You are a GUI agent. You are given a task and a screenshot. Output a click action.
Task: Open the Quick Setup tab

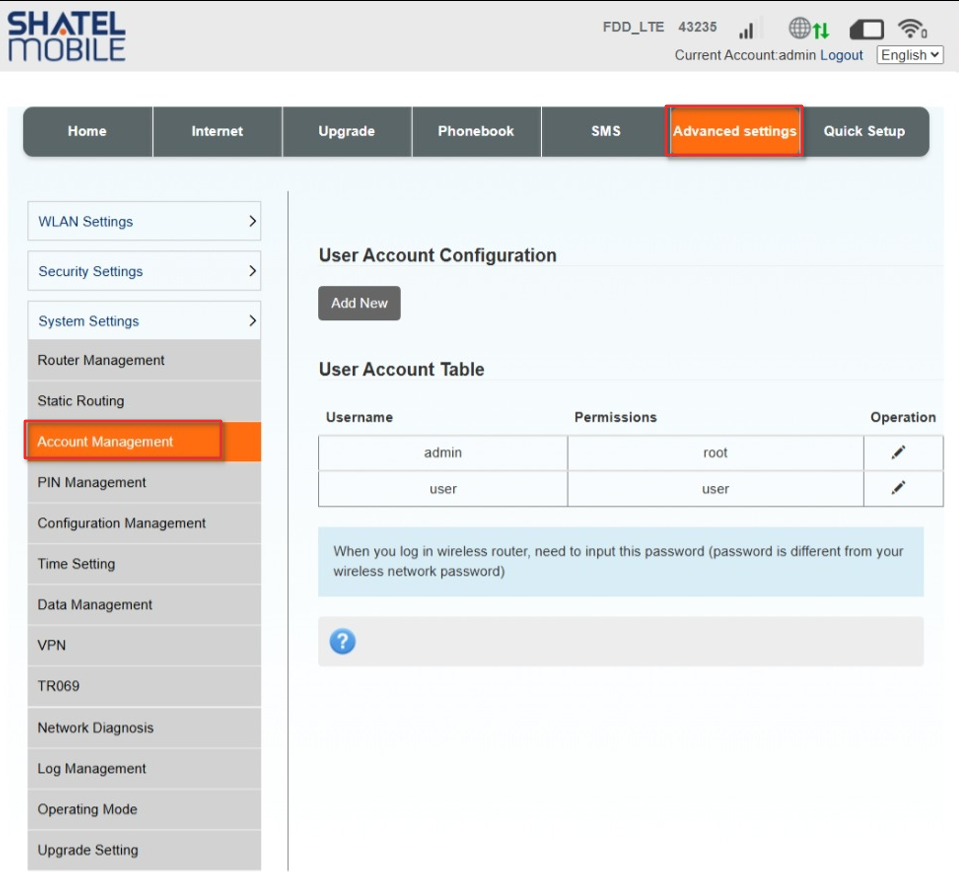point(864,131)
